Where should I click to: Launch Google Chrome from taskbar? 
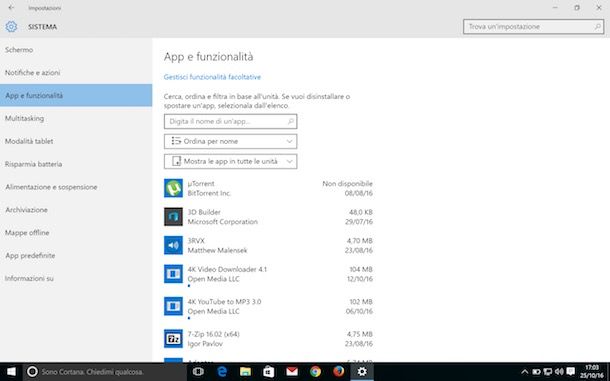click(x=315, y=372)
